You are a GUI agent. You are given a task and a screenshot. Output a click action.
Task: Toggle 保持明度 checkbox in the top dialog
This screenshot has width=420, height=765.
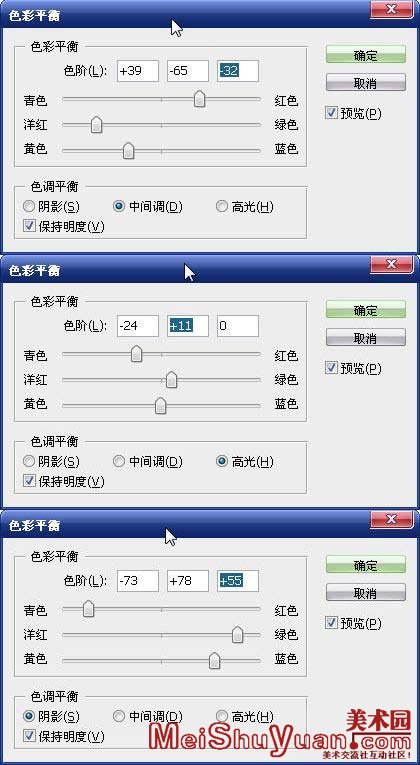point(29,225)
